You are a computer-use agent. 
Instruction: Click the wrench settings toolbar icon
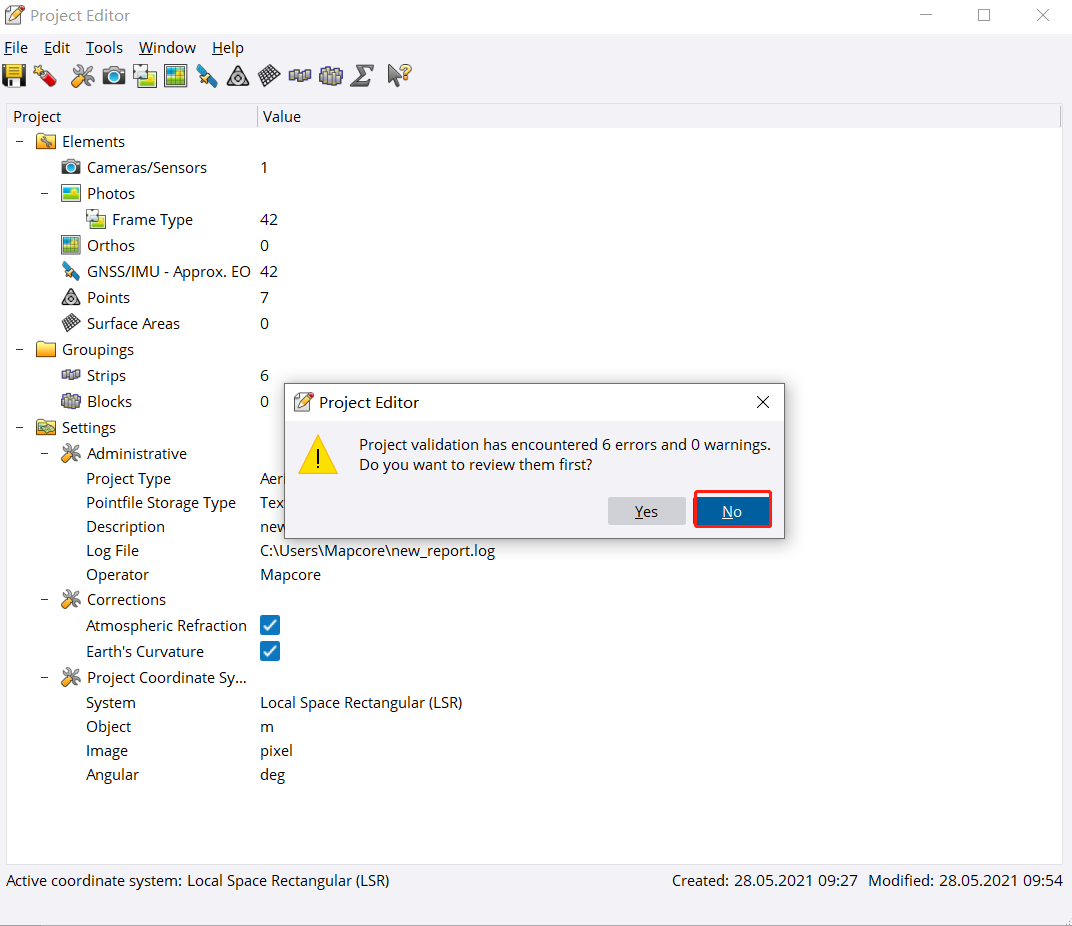coord(82,75)
